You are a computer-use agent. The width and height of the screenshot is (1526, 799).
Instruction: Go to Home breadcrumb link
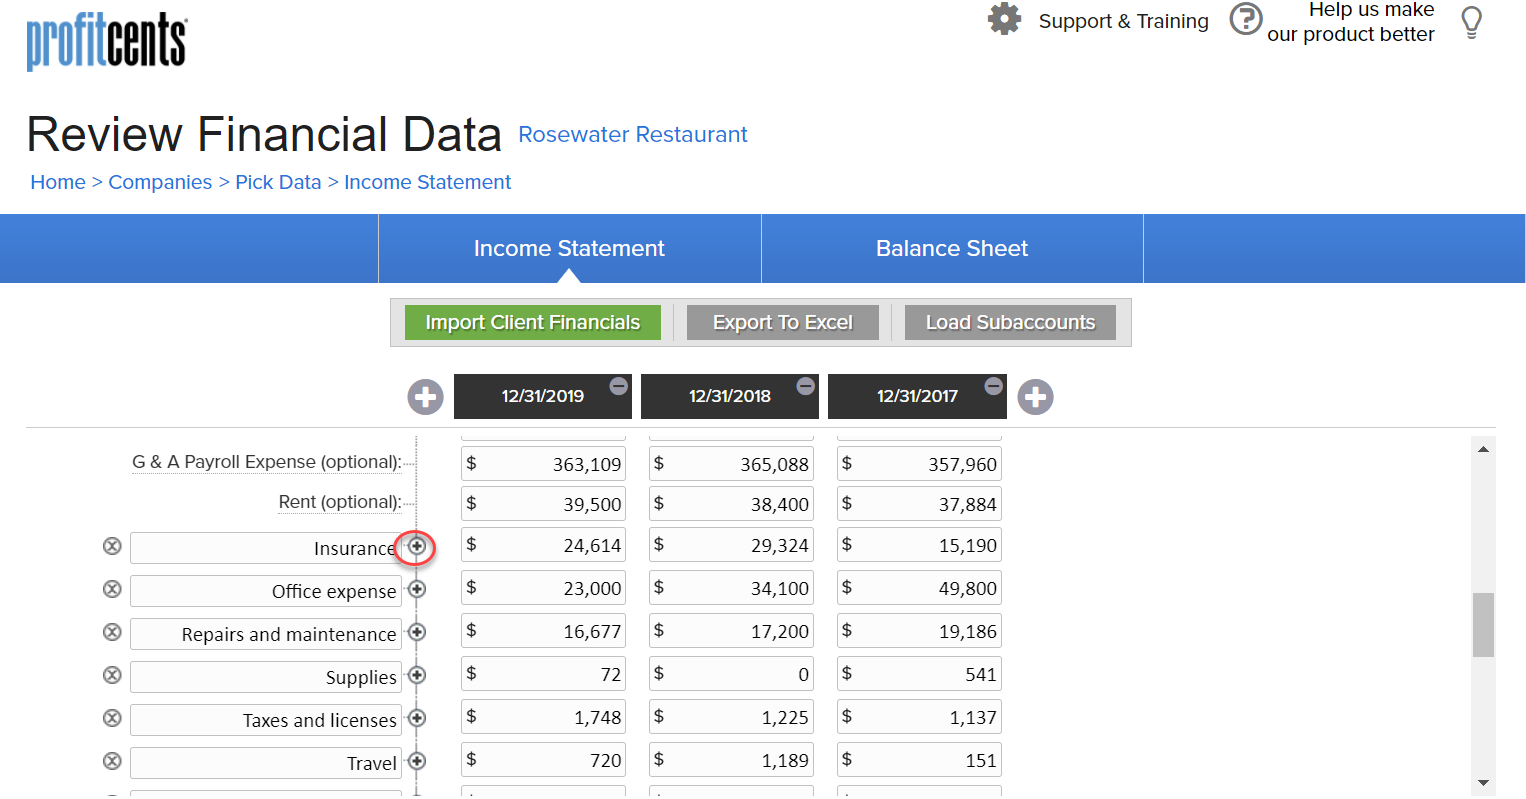coord(58,182)
